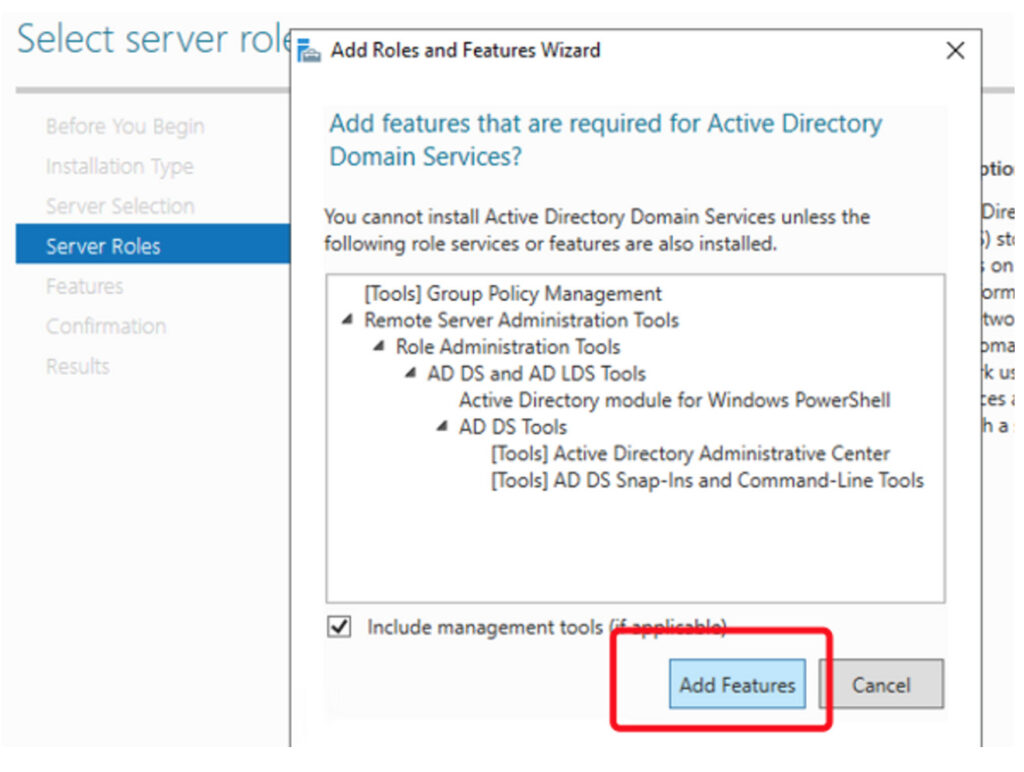Click the Add Roles and Features Wizard icon
Screen dimensions: 1024x772
[310, 50]
